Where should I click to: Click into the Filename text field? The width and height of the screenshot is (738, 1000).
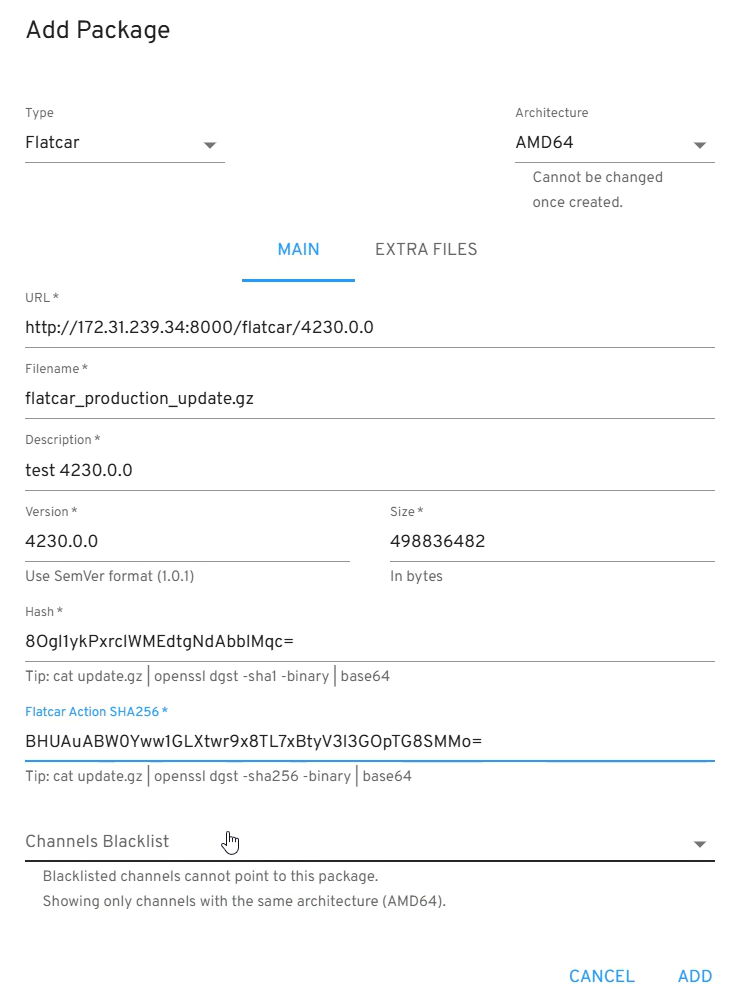[x=368, y=399]
